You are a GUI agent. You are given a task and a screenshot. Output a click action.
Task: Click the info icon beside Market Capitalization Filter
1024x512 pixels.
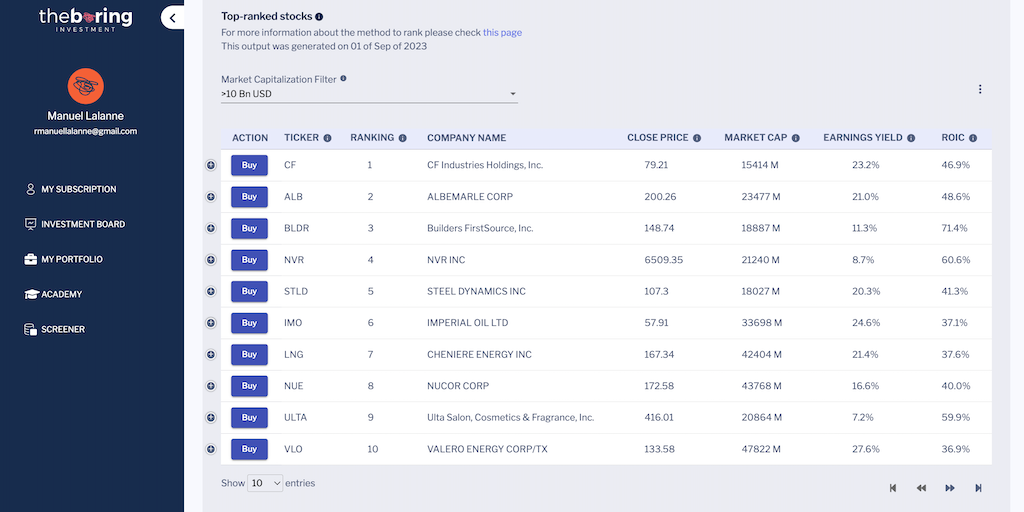coord(343,79)
